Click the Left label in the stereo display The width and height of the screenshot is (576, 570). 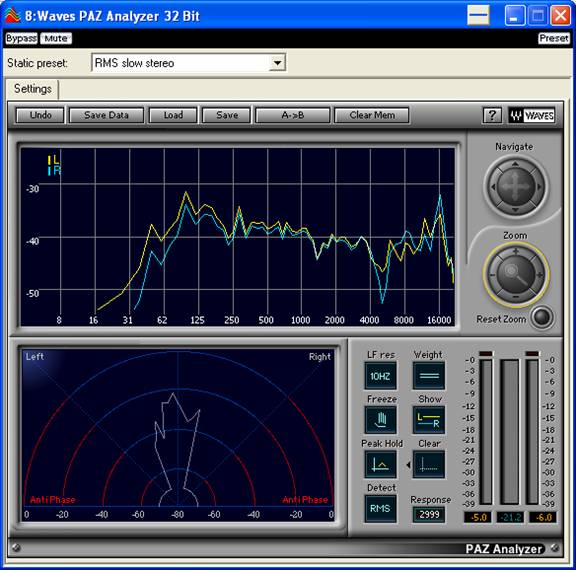(x=35, y=357)
